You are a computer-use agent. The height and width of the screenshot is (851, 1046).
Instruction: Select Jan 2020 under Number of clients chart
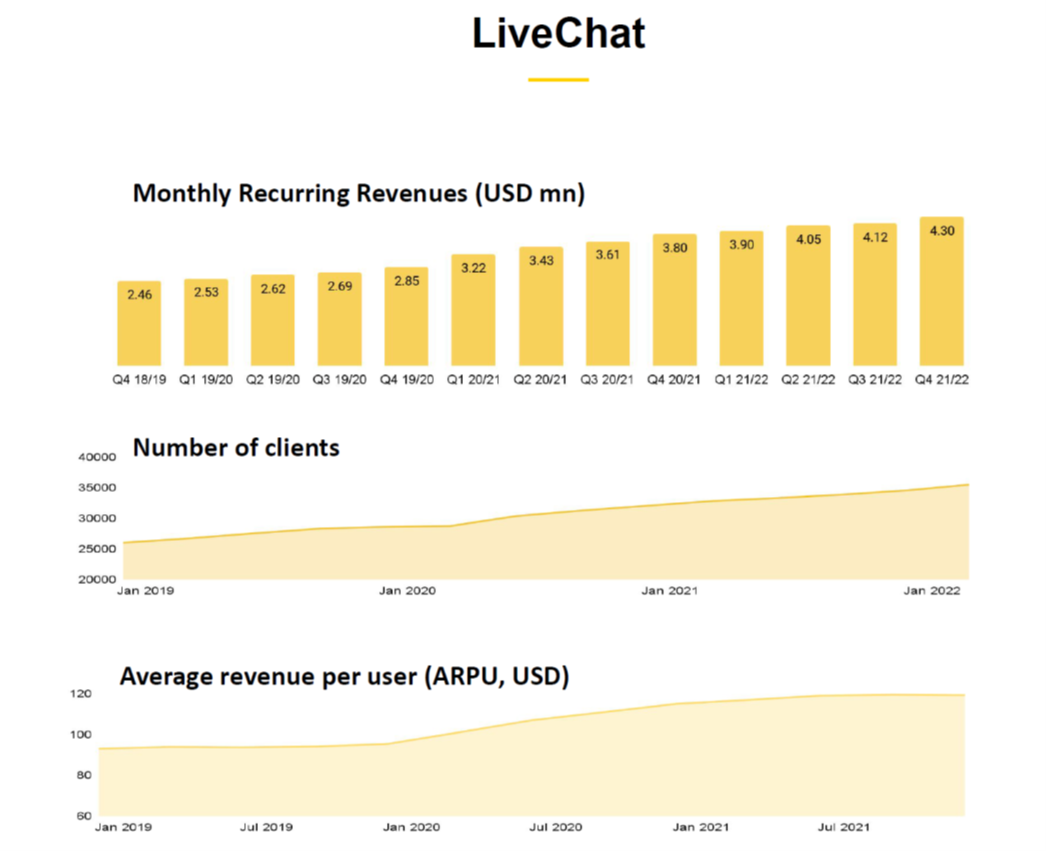[408, 592]
